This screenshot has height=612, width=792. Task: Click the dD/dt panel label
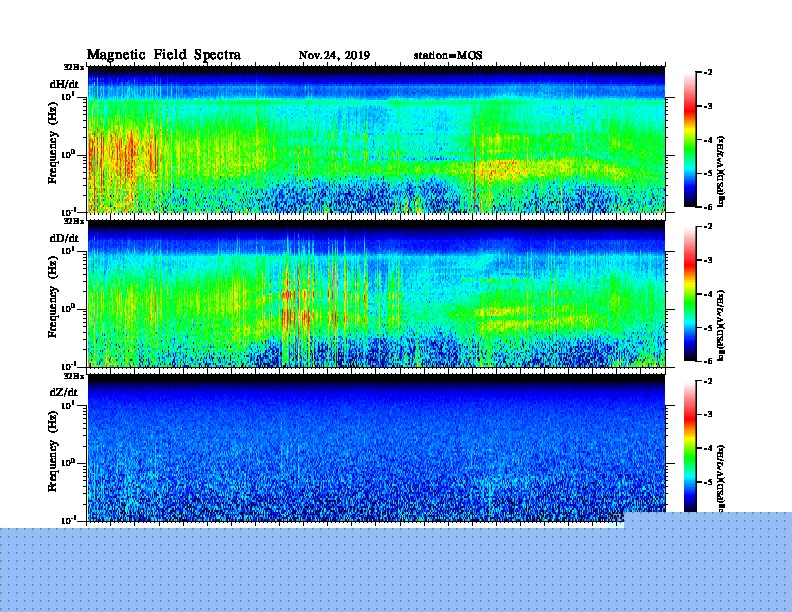[x=64, y=238]
